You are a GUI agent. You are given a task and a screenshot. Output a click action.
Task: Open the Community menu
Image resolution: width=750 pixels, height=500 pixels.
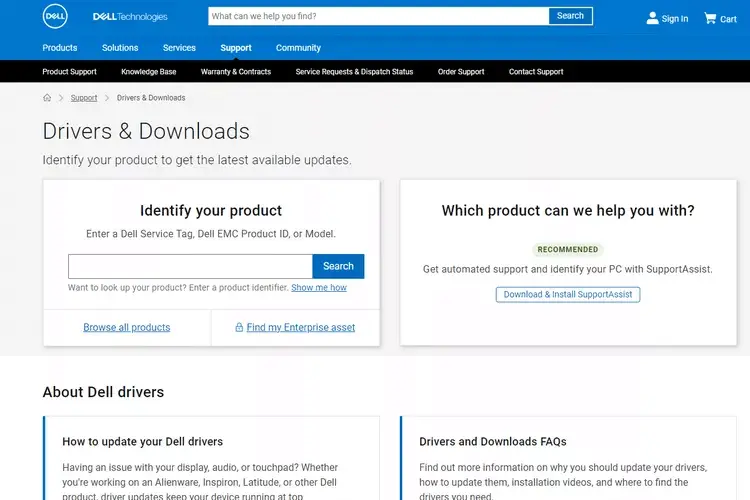[298, 48]
